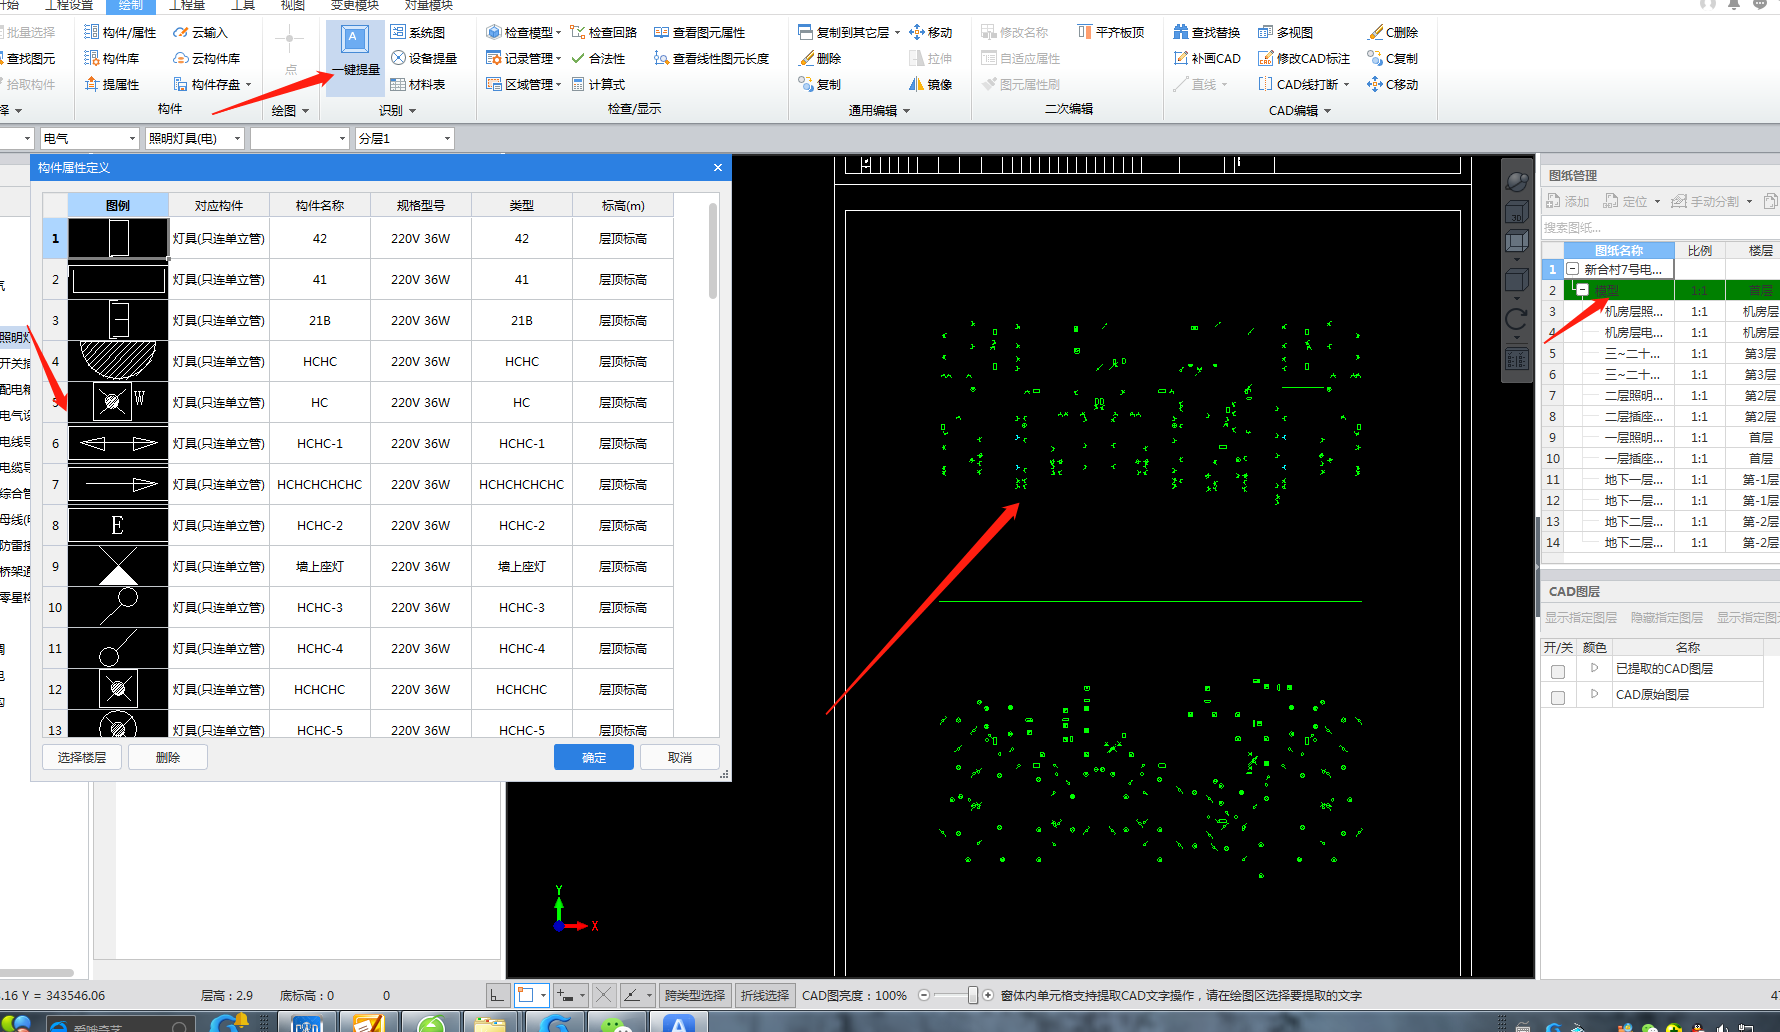Expand the 构件存盘 dropdown

tap(248, 85)
